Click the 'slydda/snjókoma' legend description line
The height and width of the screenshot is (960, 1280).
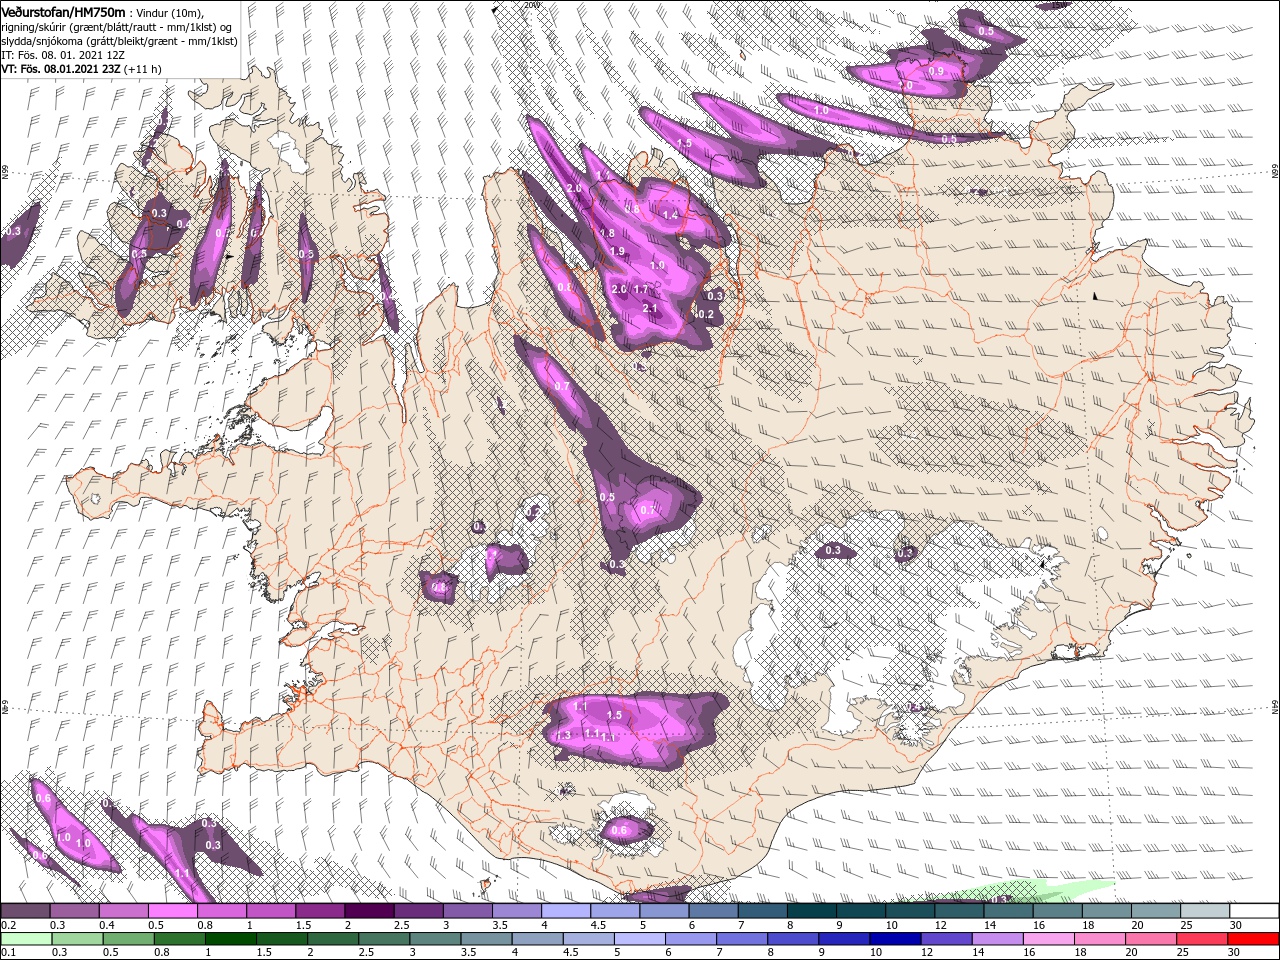tap(118, 40)
